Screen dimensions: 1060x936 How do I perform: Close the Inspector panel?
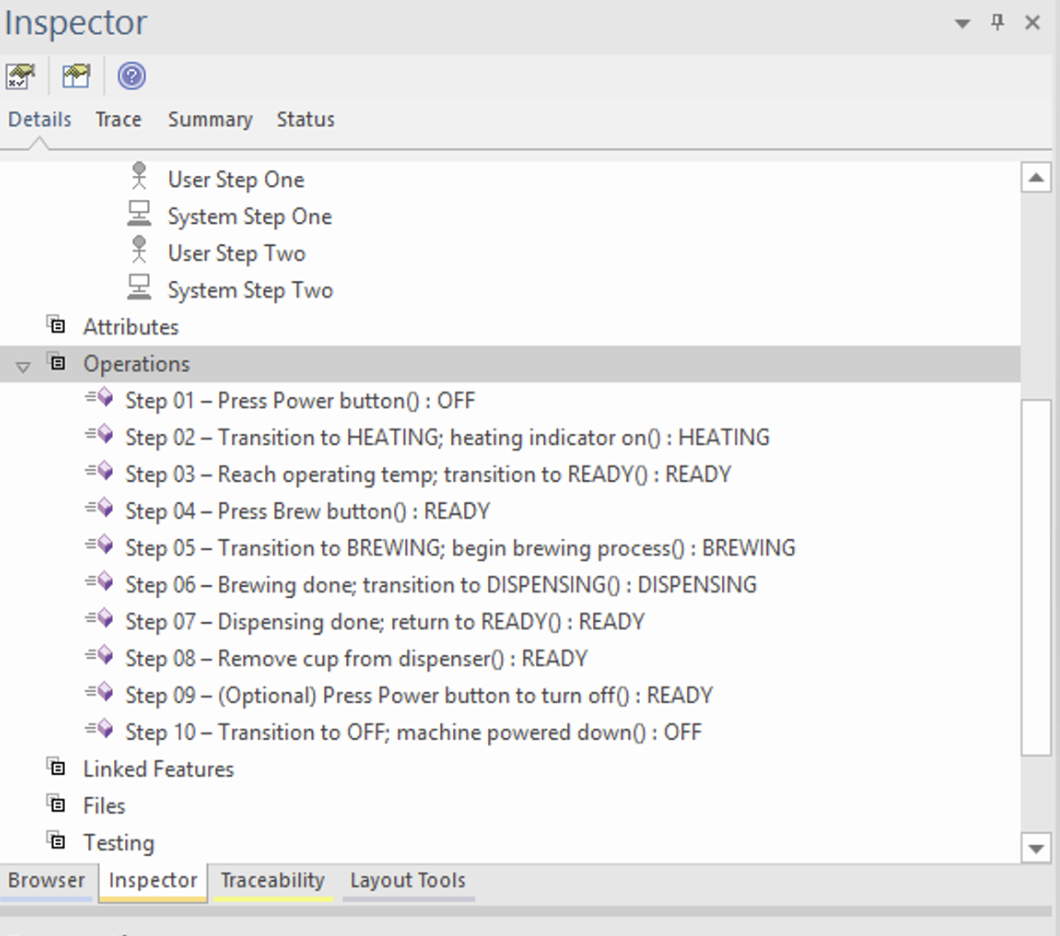(1032, 22)
